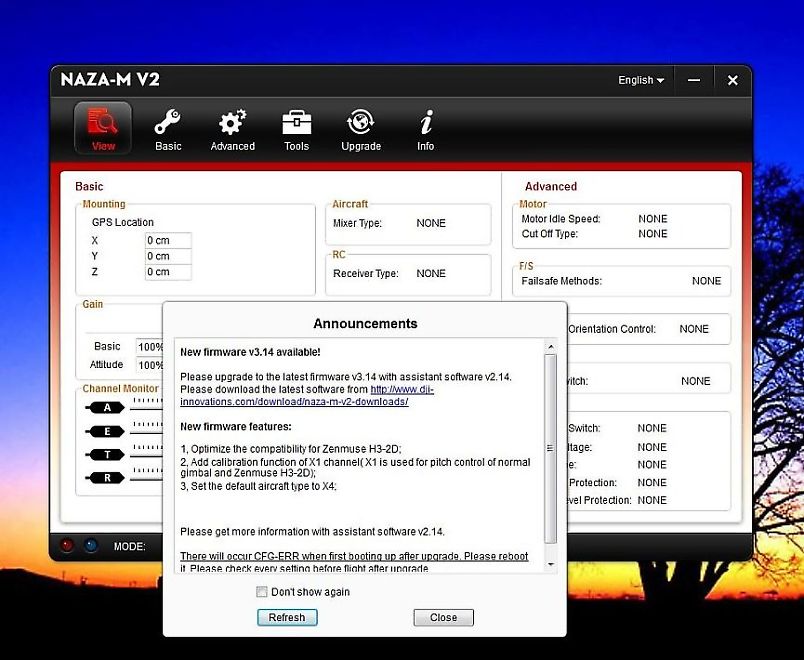Viewport: 804px width, 660px height.
Task: Click the announcements scroll down arrow
Action: pos(551,564)
